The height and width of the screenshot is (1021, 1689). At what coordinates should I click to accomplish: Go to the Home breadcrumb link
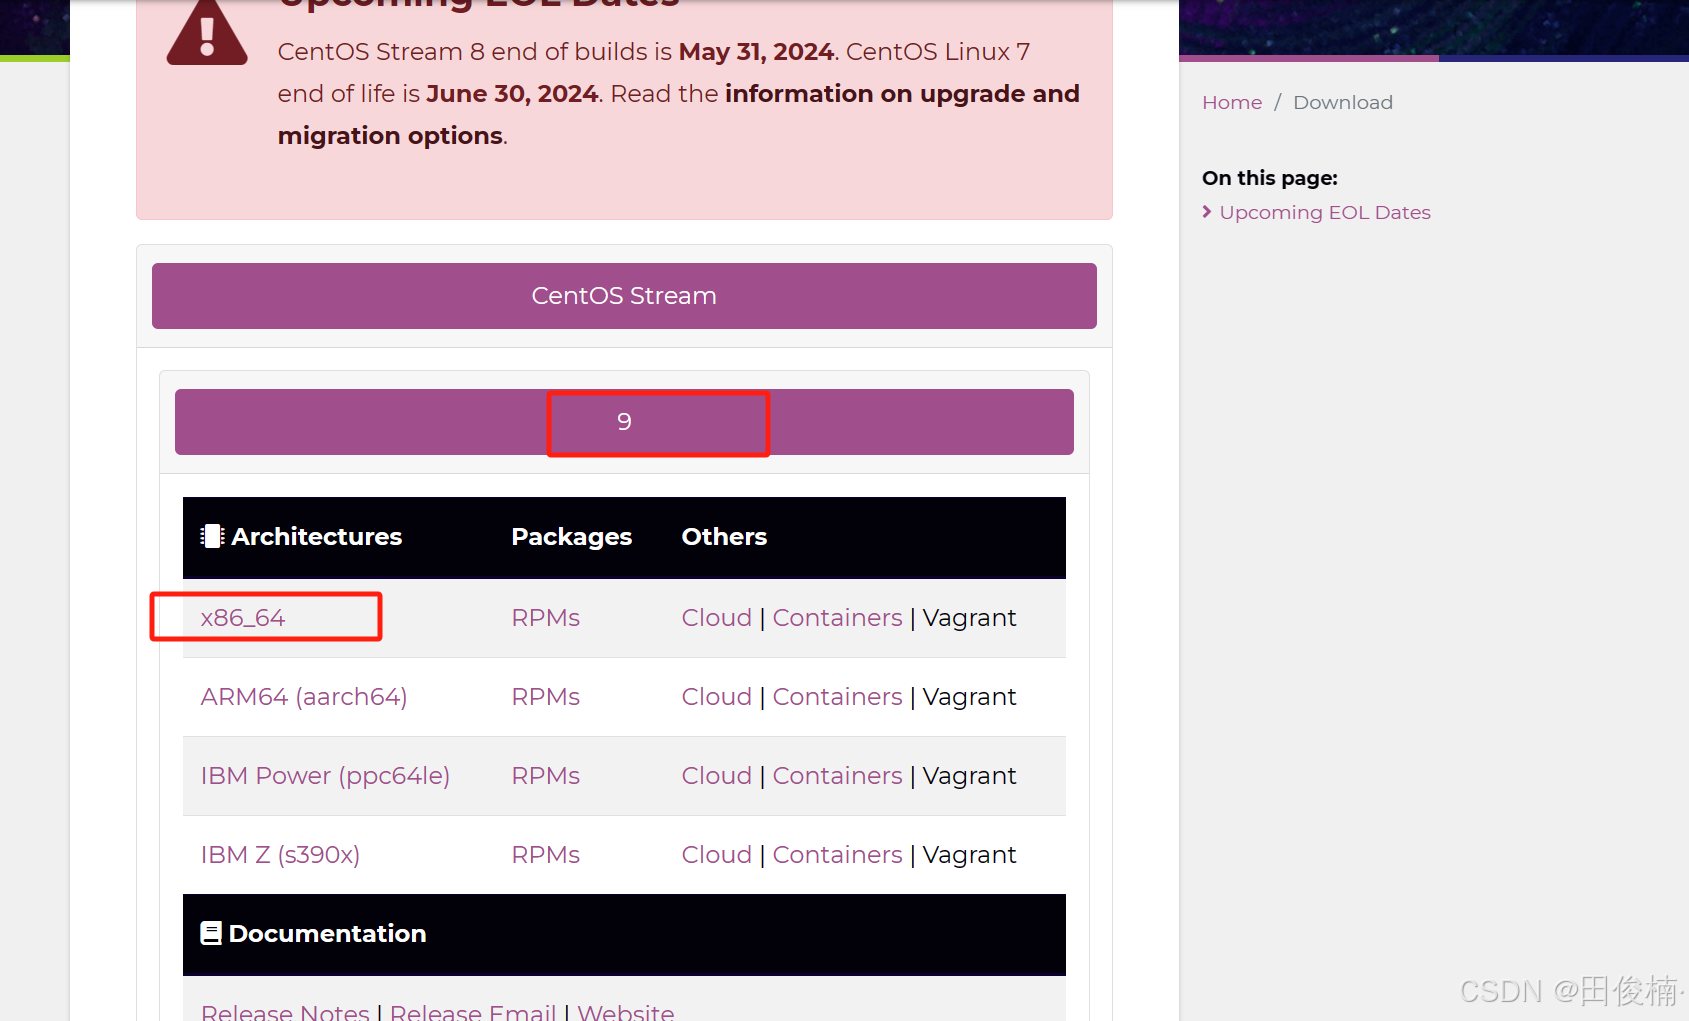pyautogui.click(x=1232, y=102)
